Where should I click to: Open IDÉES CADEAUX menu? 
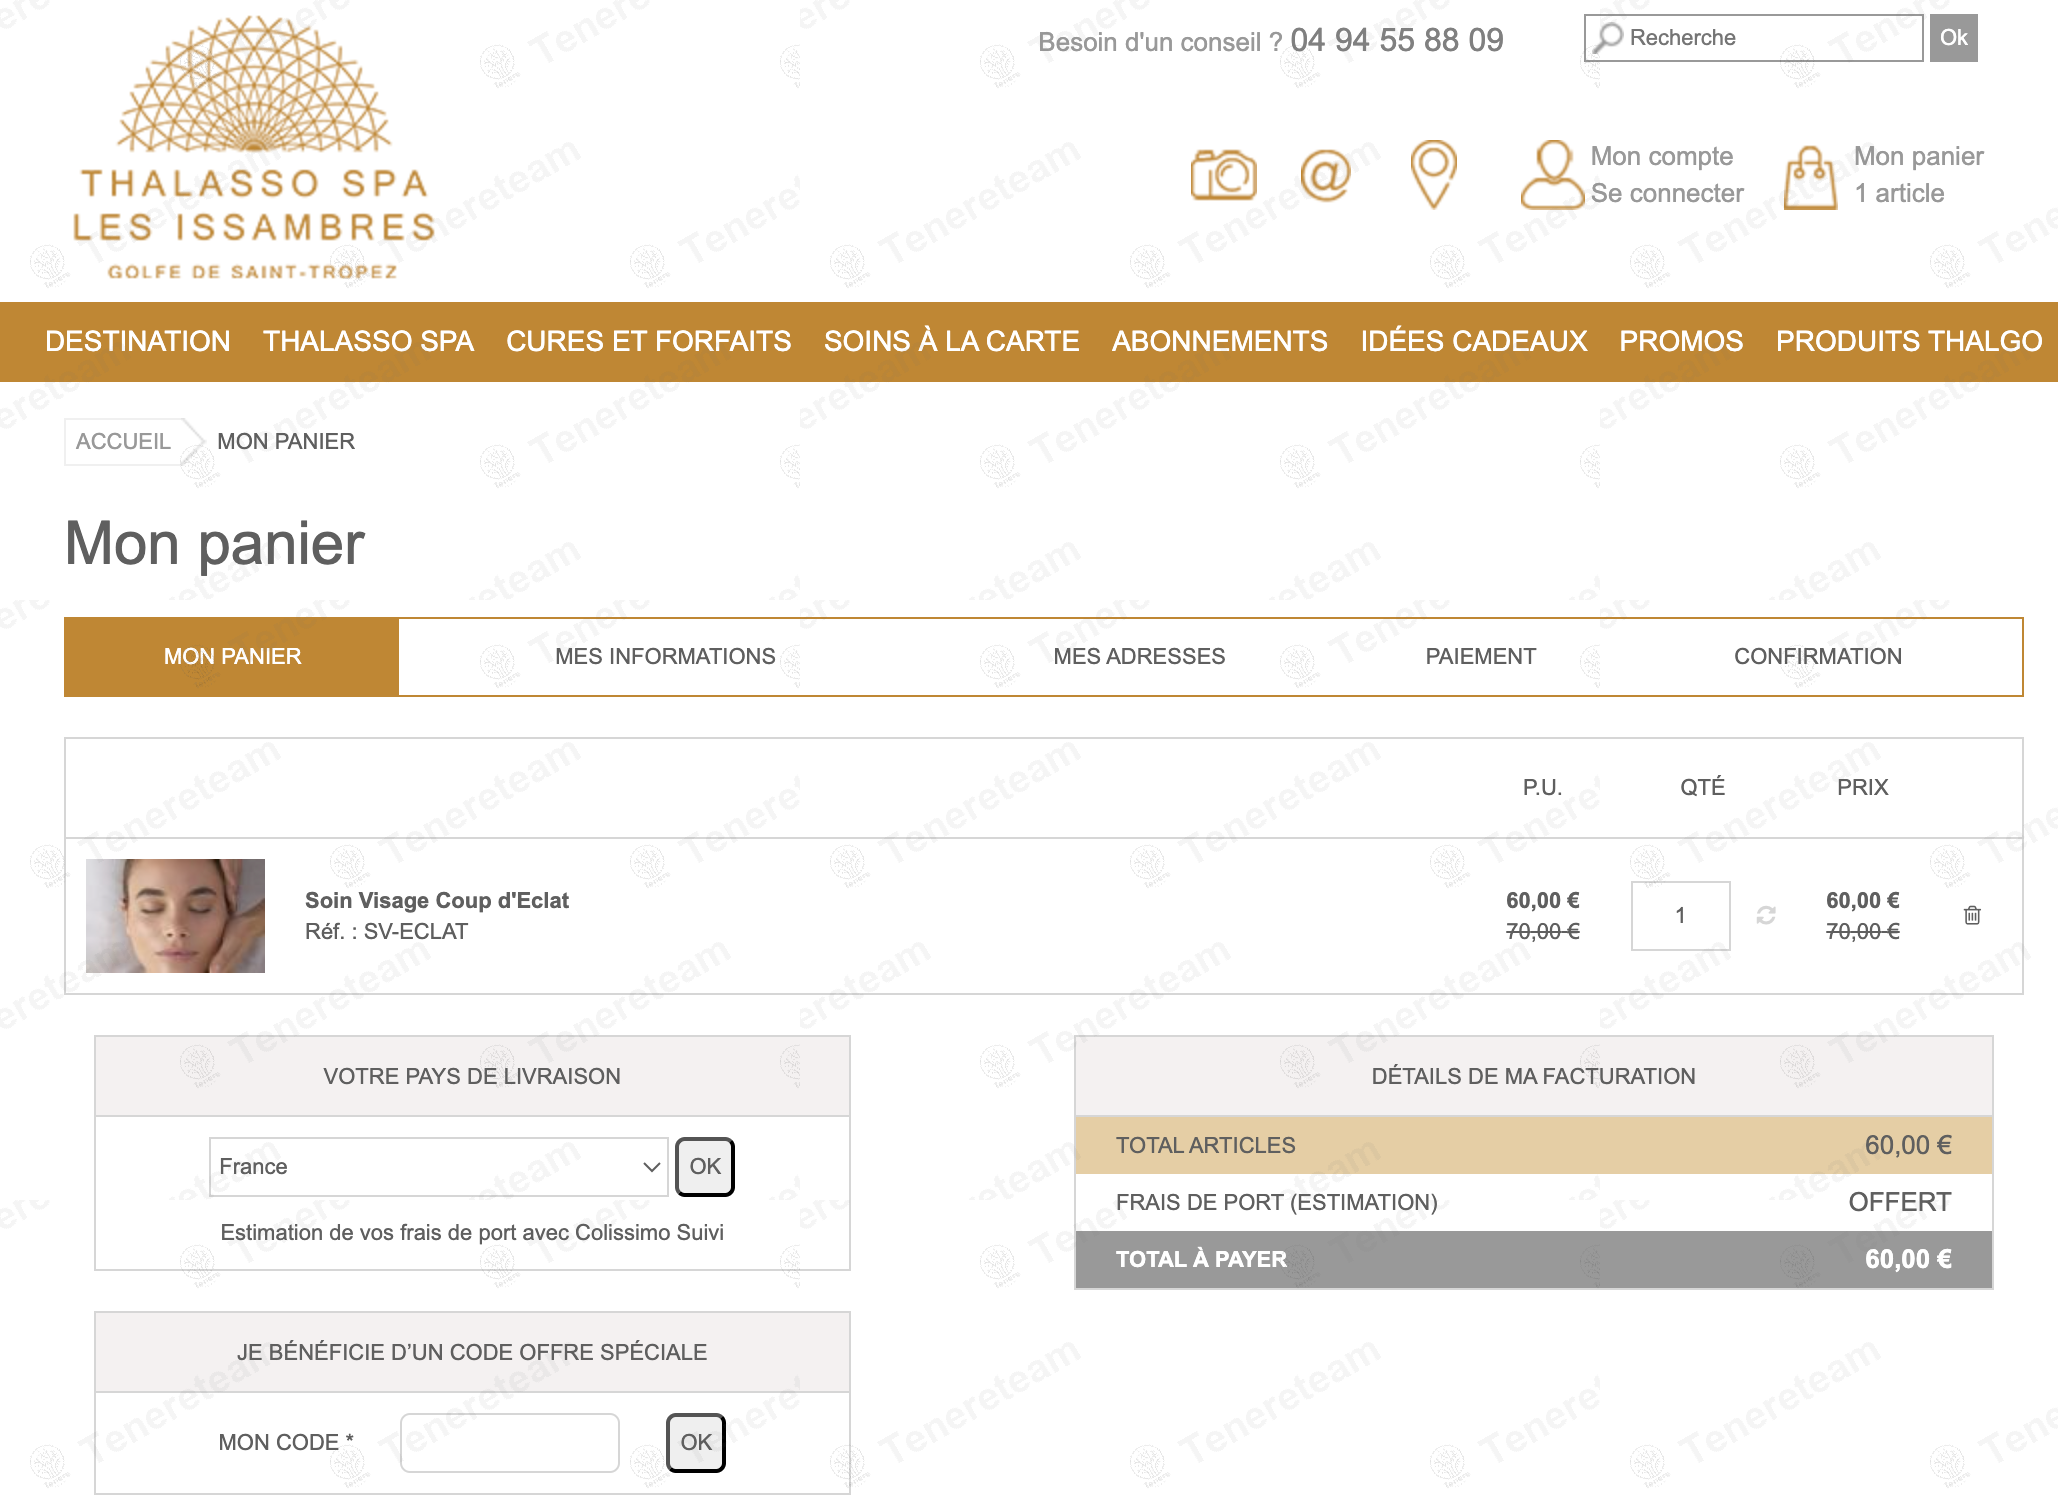1473,341
